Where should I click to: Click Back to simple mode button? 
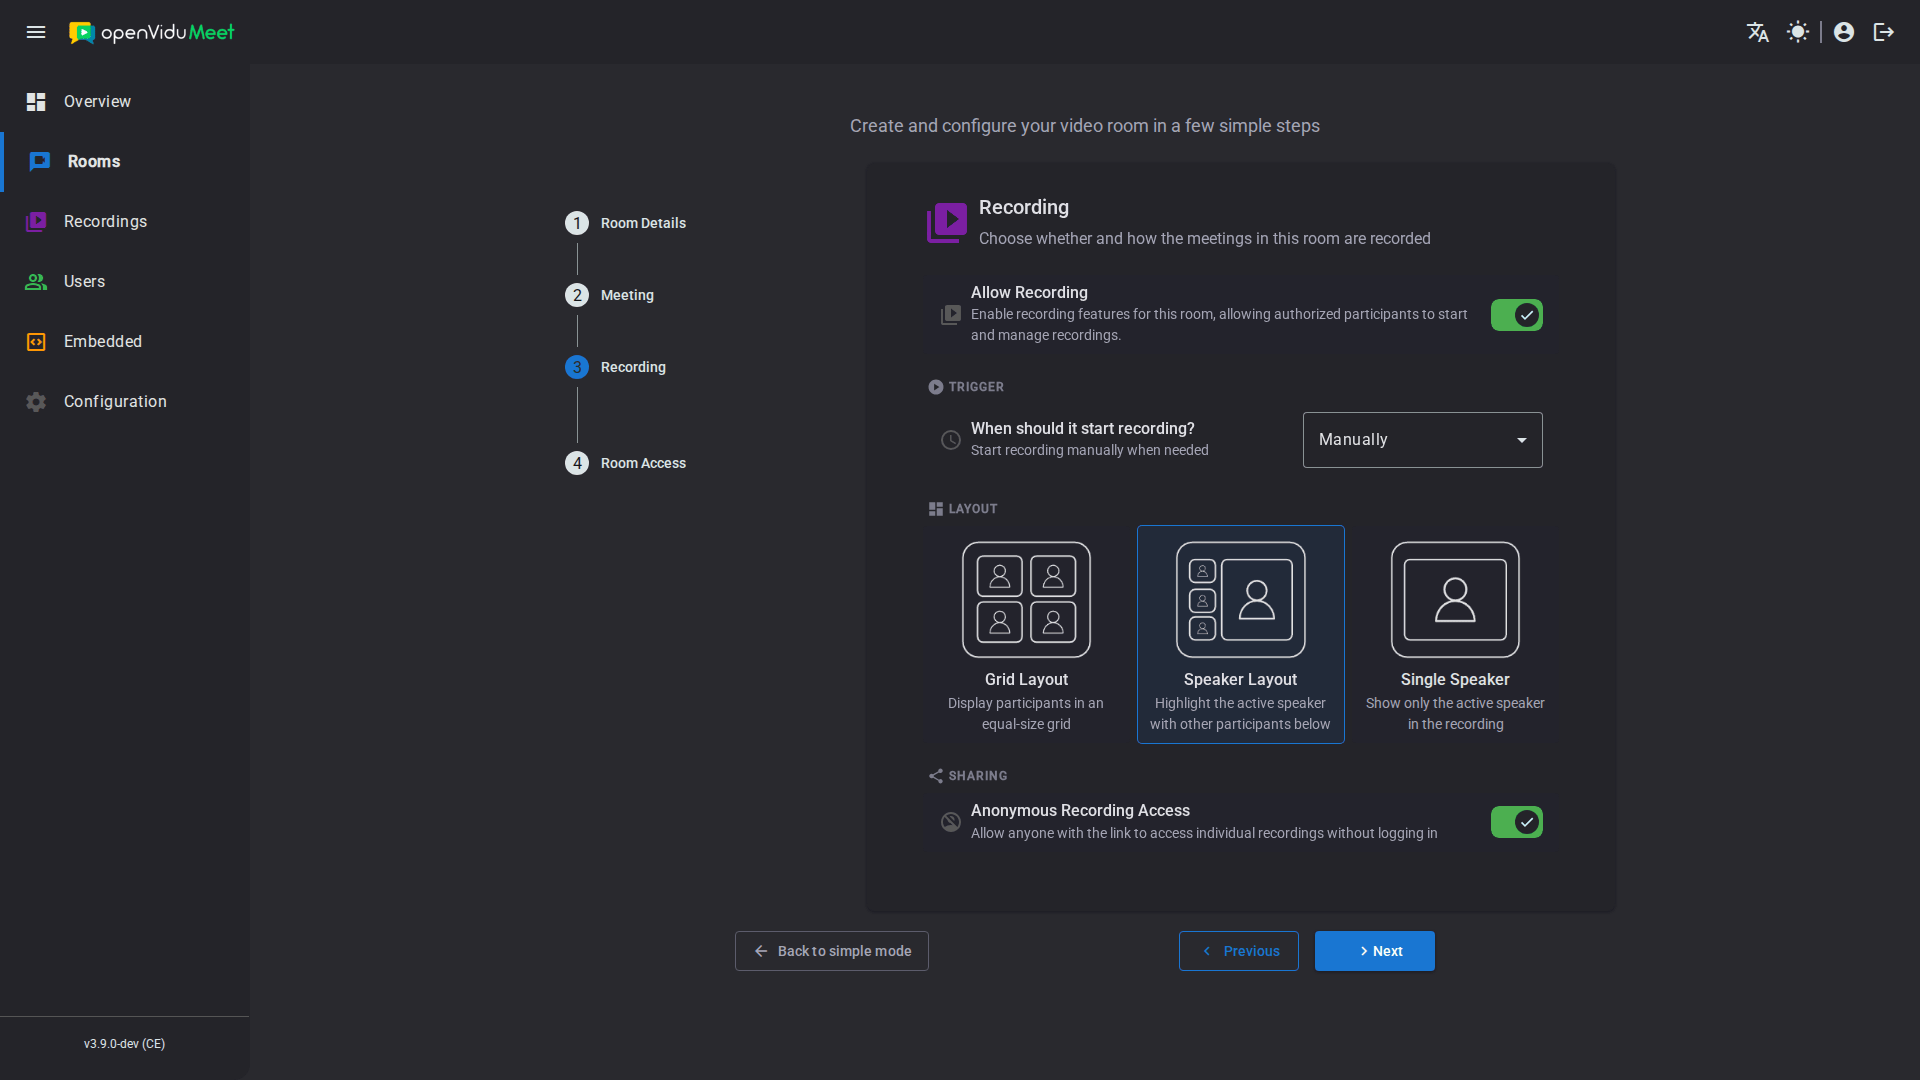832,951
